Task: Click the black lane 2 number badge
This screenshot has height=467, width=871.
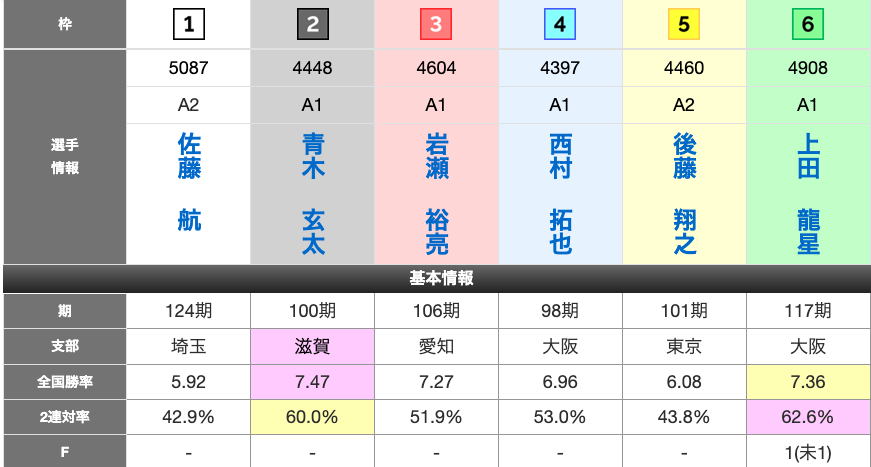Action: [x=312, y=24]
